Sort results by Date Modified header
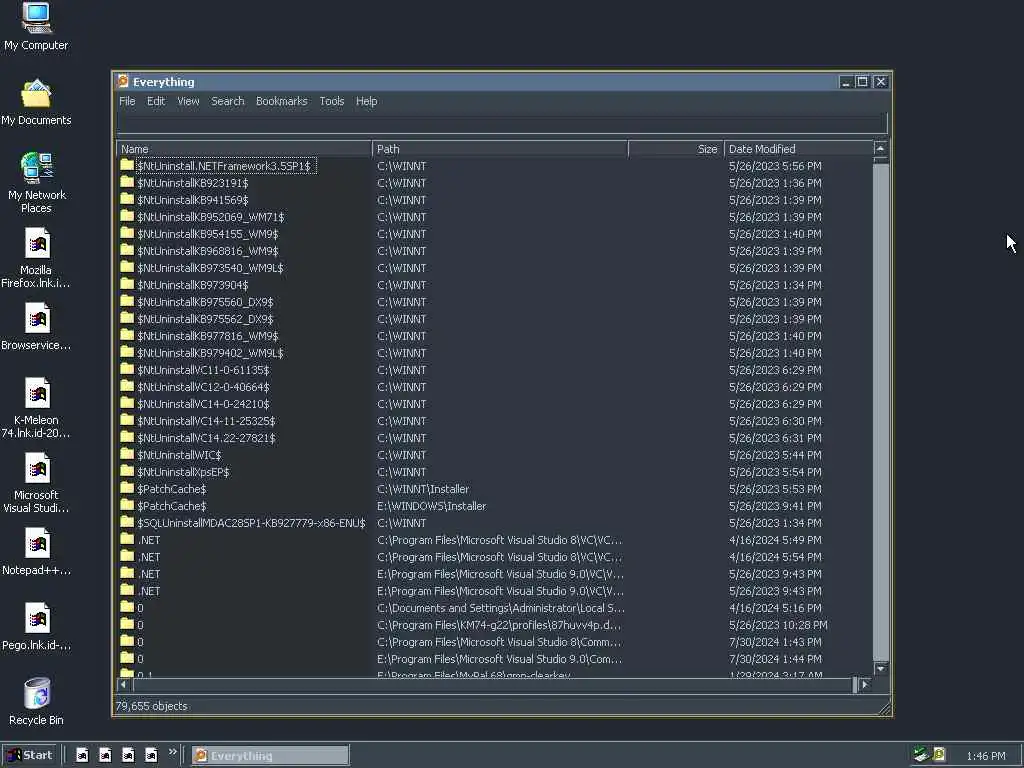Screen dimensions: 1024x768 point(798,149)
